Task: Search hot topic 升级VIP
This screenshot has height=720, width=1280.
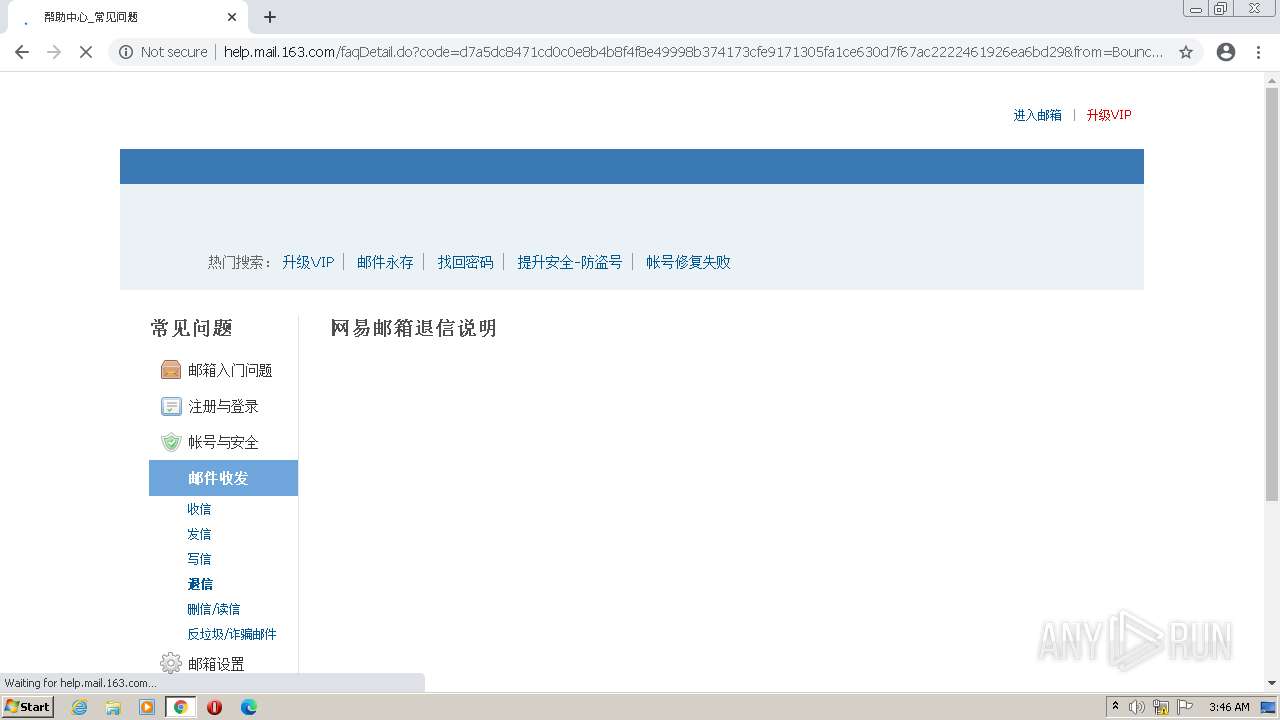Action: 308,262
